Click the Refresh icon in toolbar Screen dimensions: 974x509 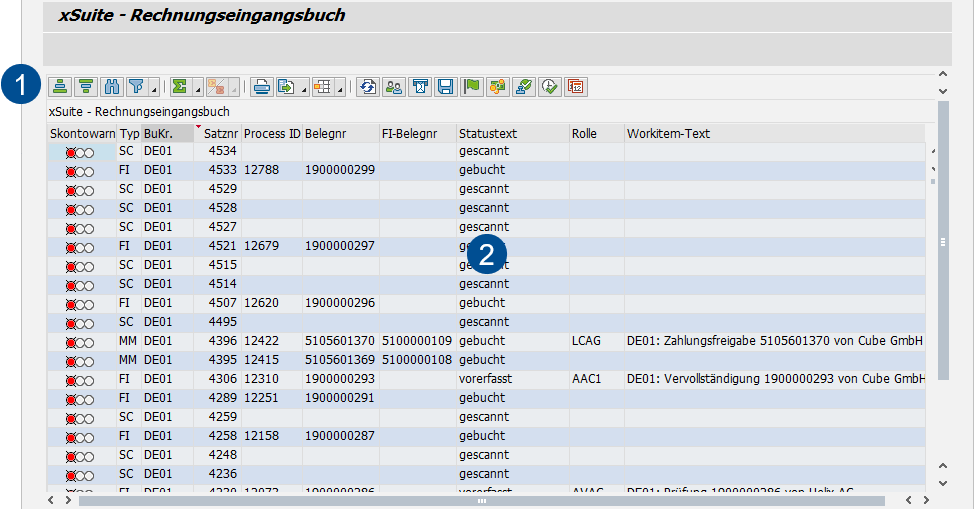coord(368,87)
